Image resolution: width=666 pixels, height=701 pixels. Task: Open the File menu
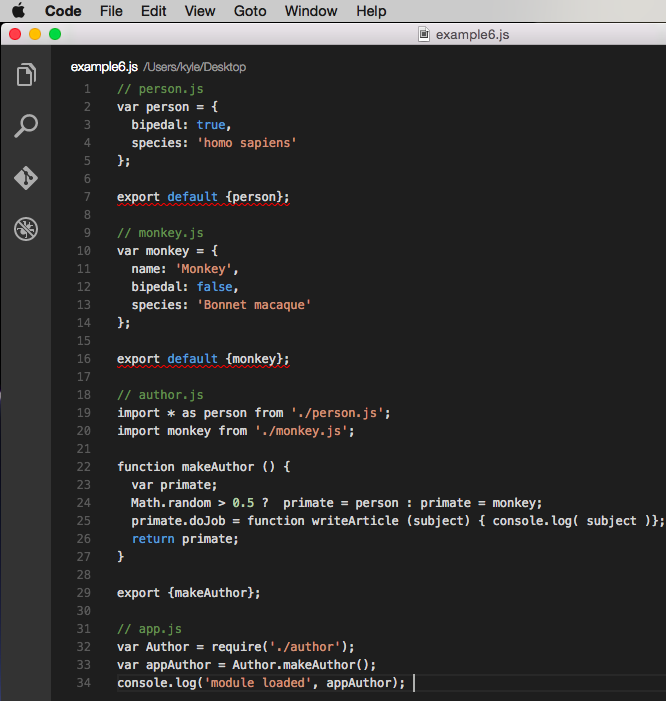point(111,11)
